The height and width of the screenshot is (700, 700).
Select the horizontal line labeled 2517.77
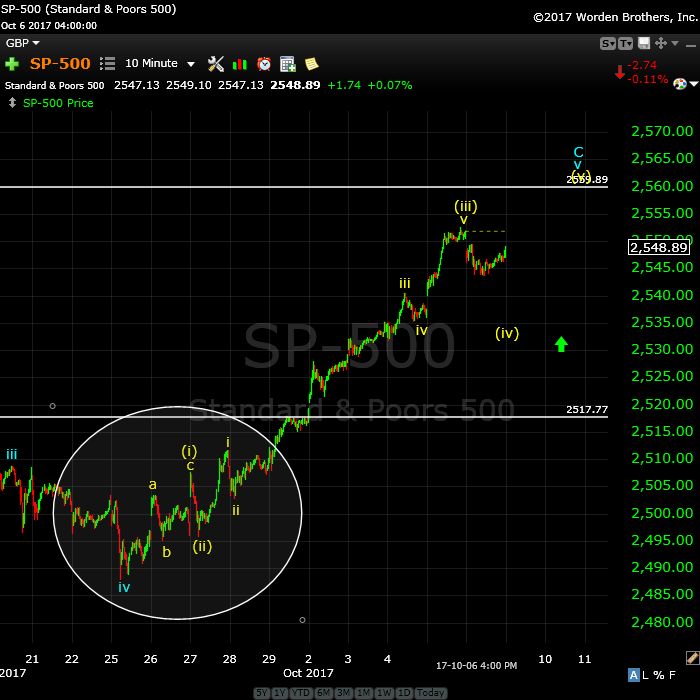[x=304, y=417]
